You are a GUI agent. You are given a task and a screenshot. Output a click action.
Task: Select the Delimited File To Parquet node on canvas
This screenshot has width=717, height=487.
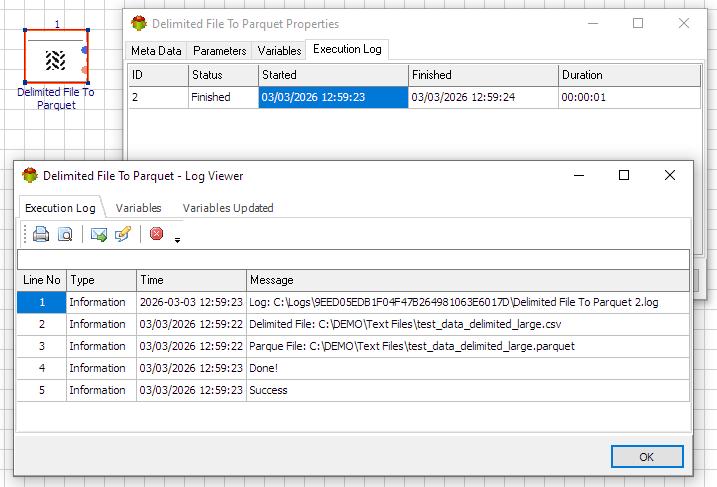[x=56, y=57]
